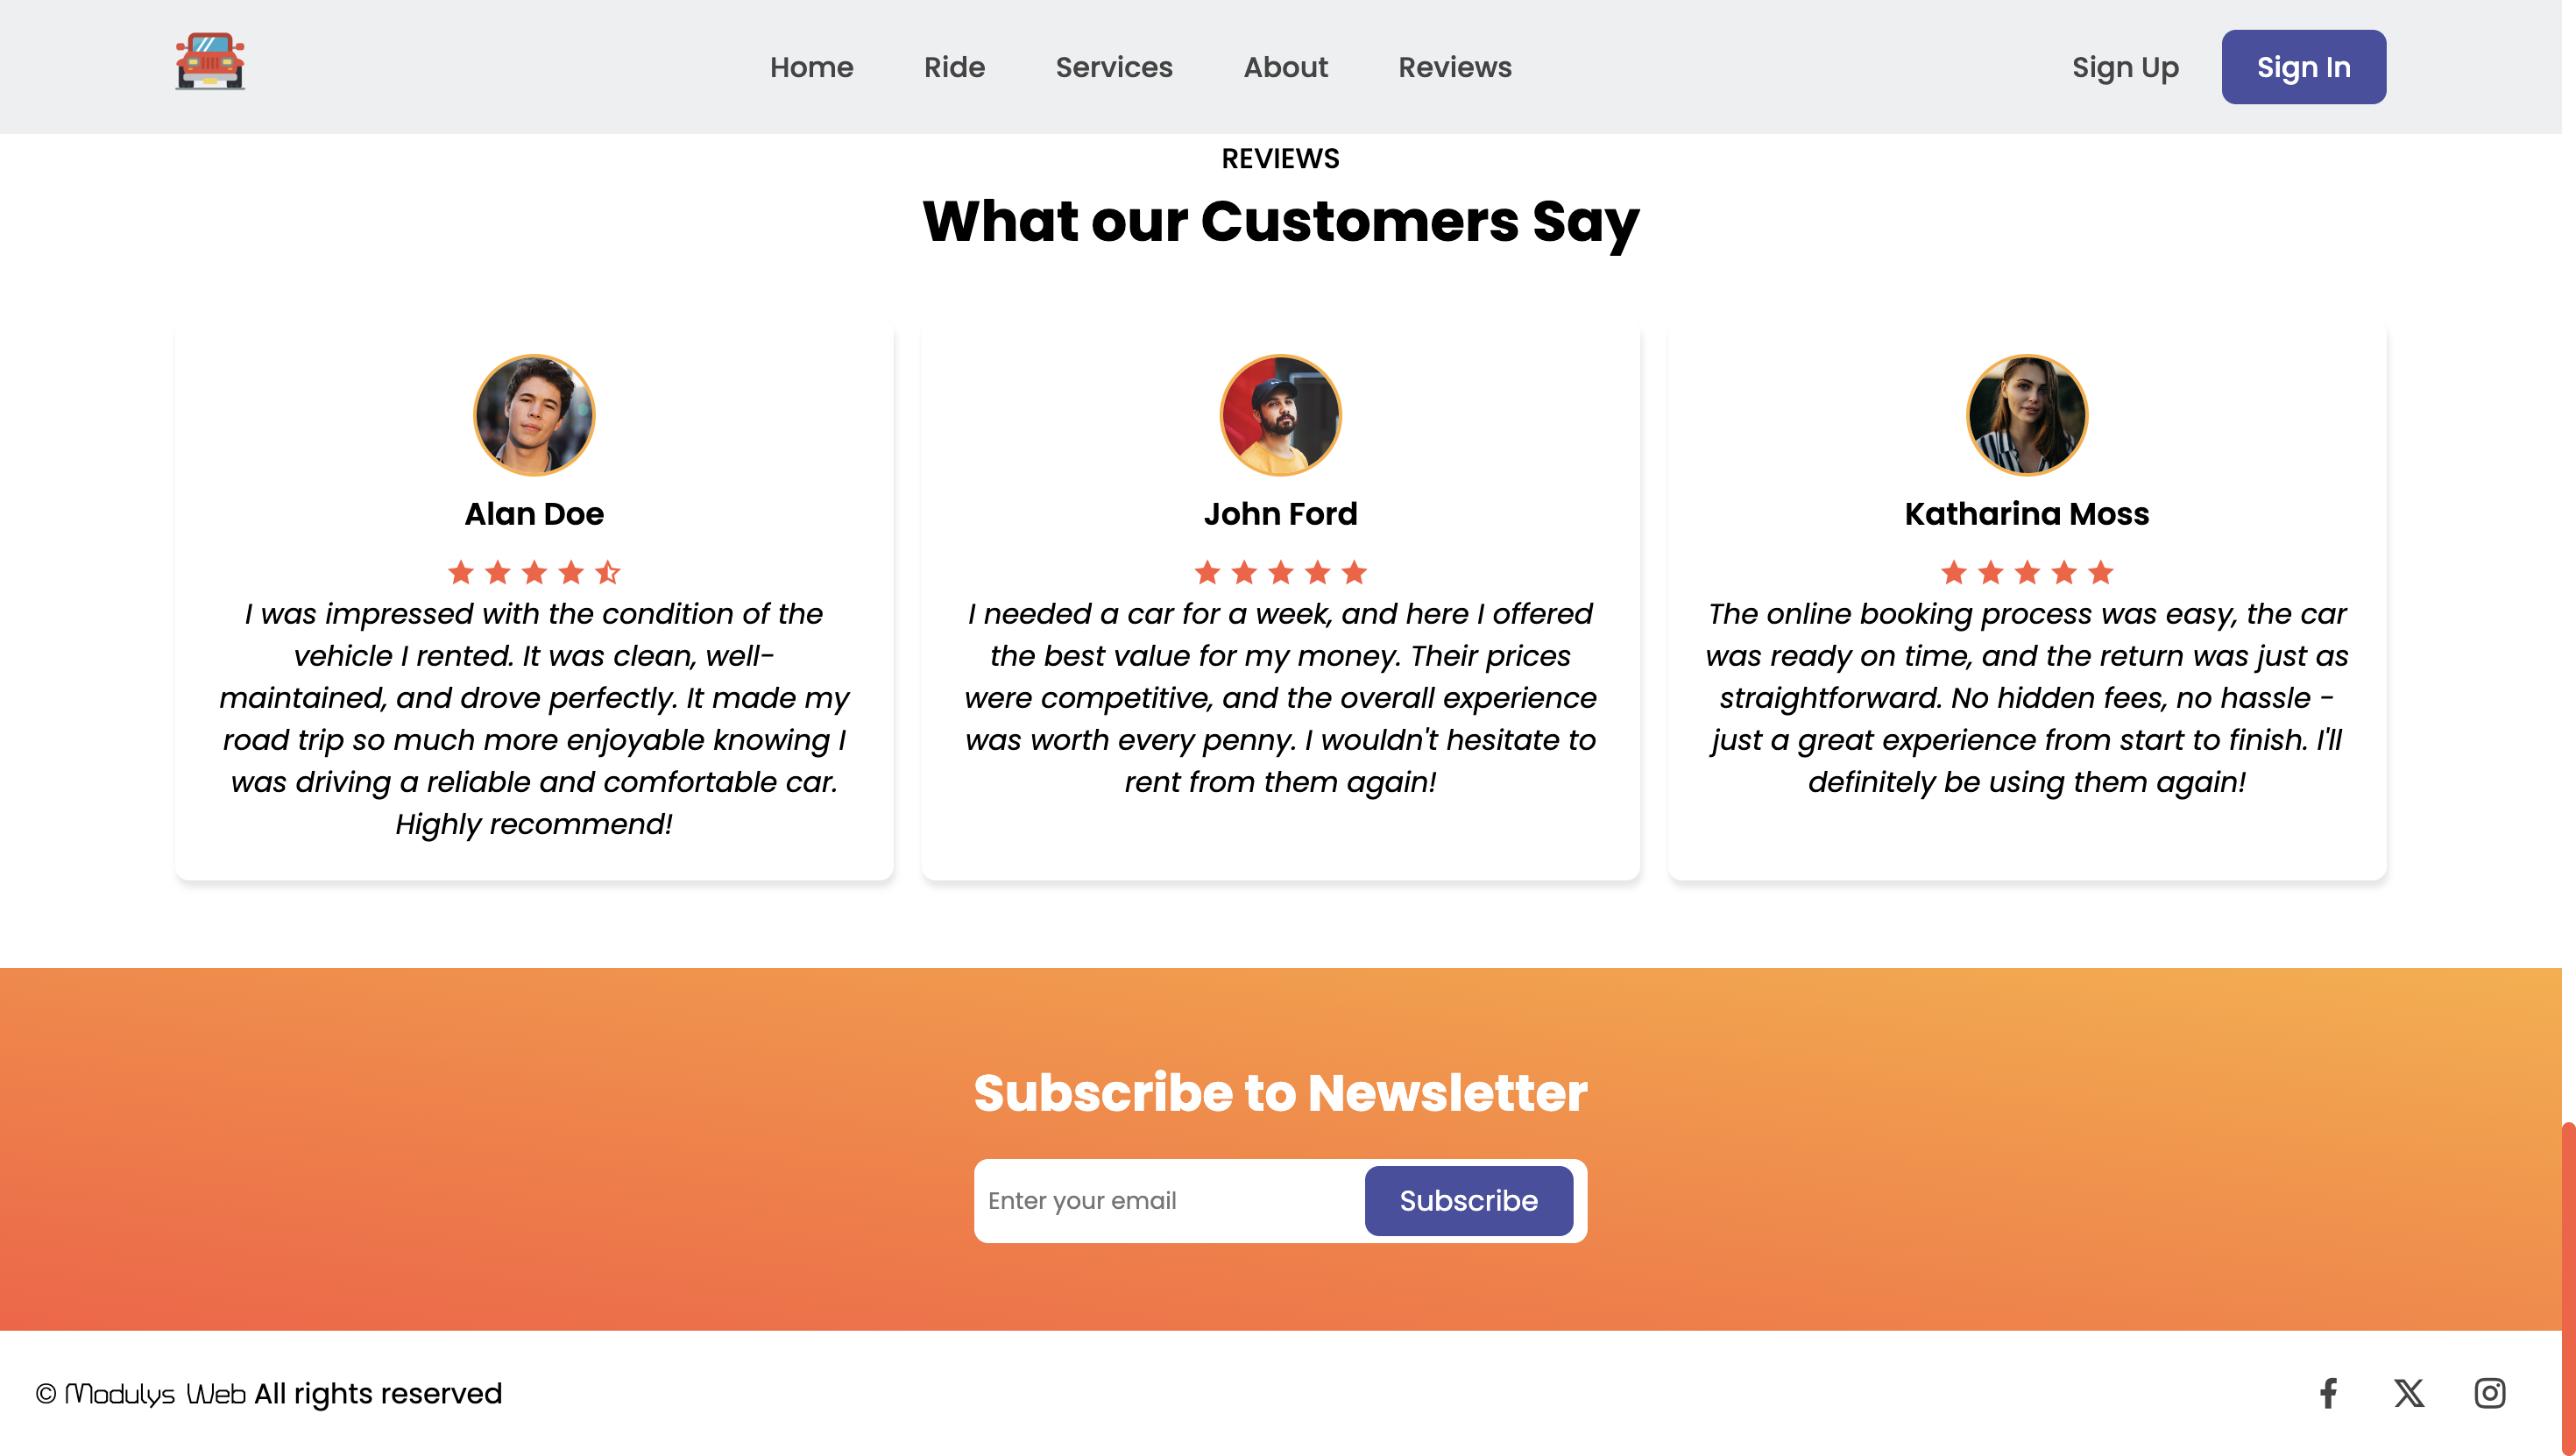Click Katharina Moss's last rating star

click(x=2101, y=572)
